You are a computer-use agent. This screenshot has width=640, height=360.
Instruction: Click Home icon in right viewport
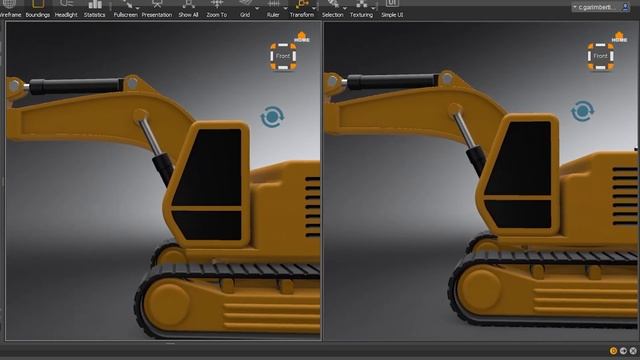(619, 37)
